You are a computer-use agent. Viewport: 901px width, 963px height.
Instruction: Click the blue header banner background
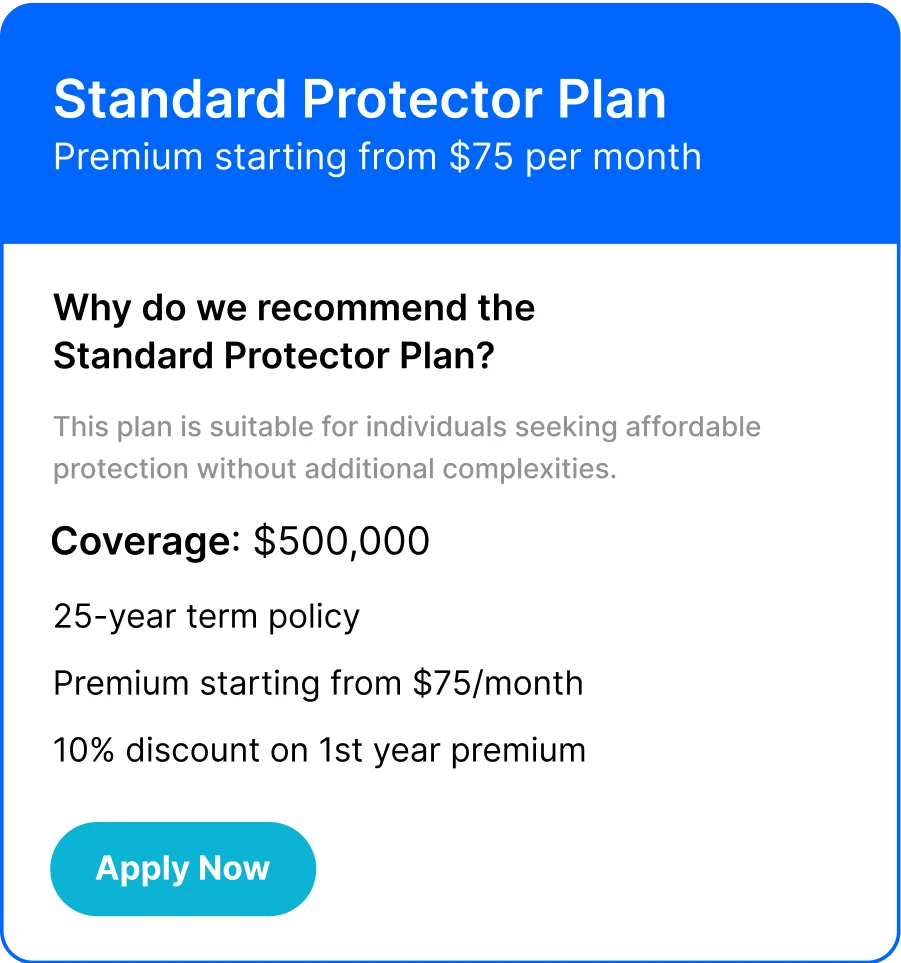pyautogui.click(x=450, y=123)
